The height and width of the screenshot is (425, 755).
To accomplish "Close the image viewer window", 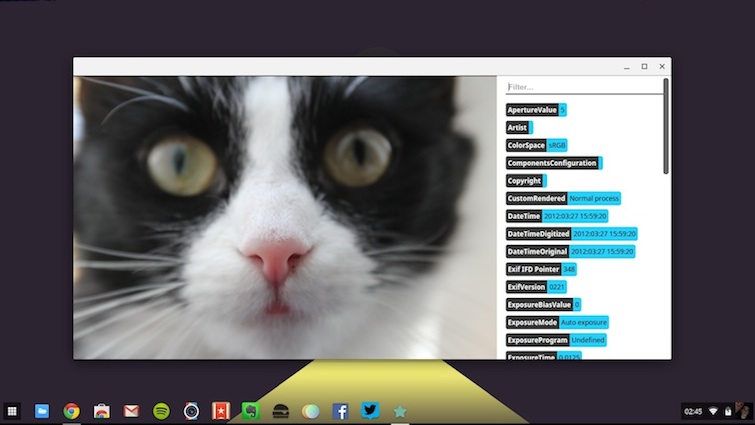I will coord(662,66).
